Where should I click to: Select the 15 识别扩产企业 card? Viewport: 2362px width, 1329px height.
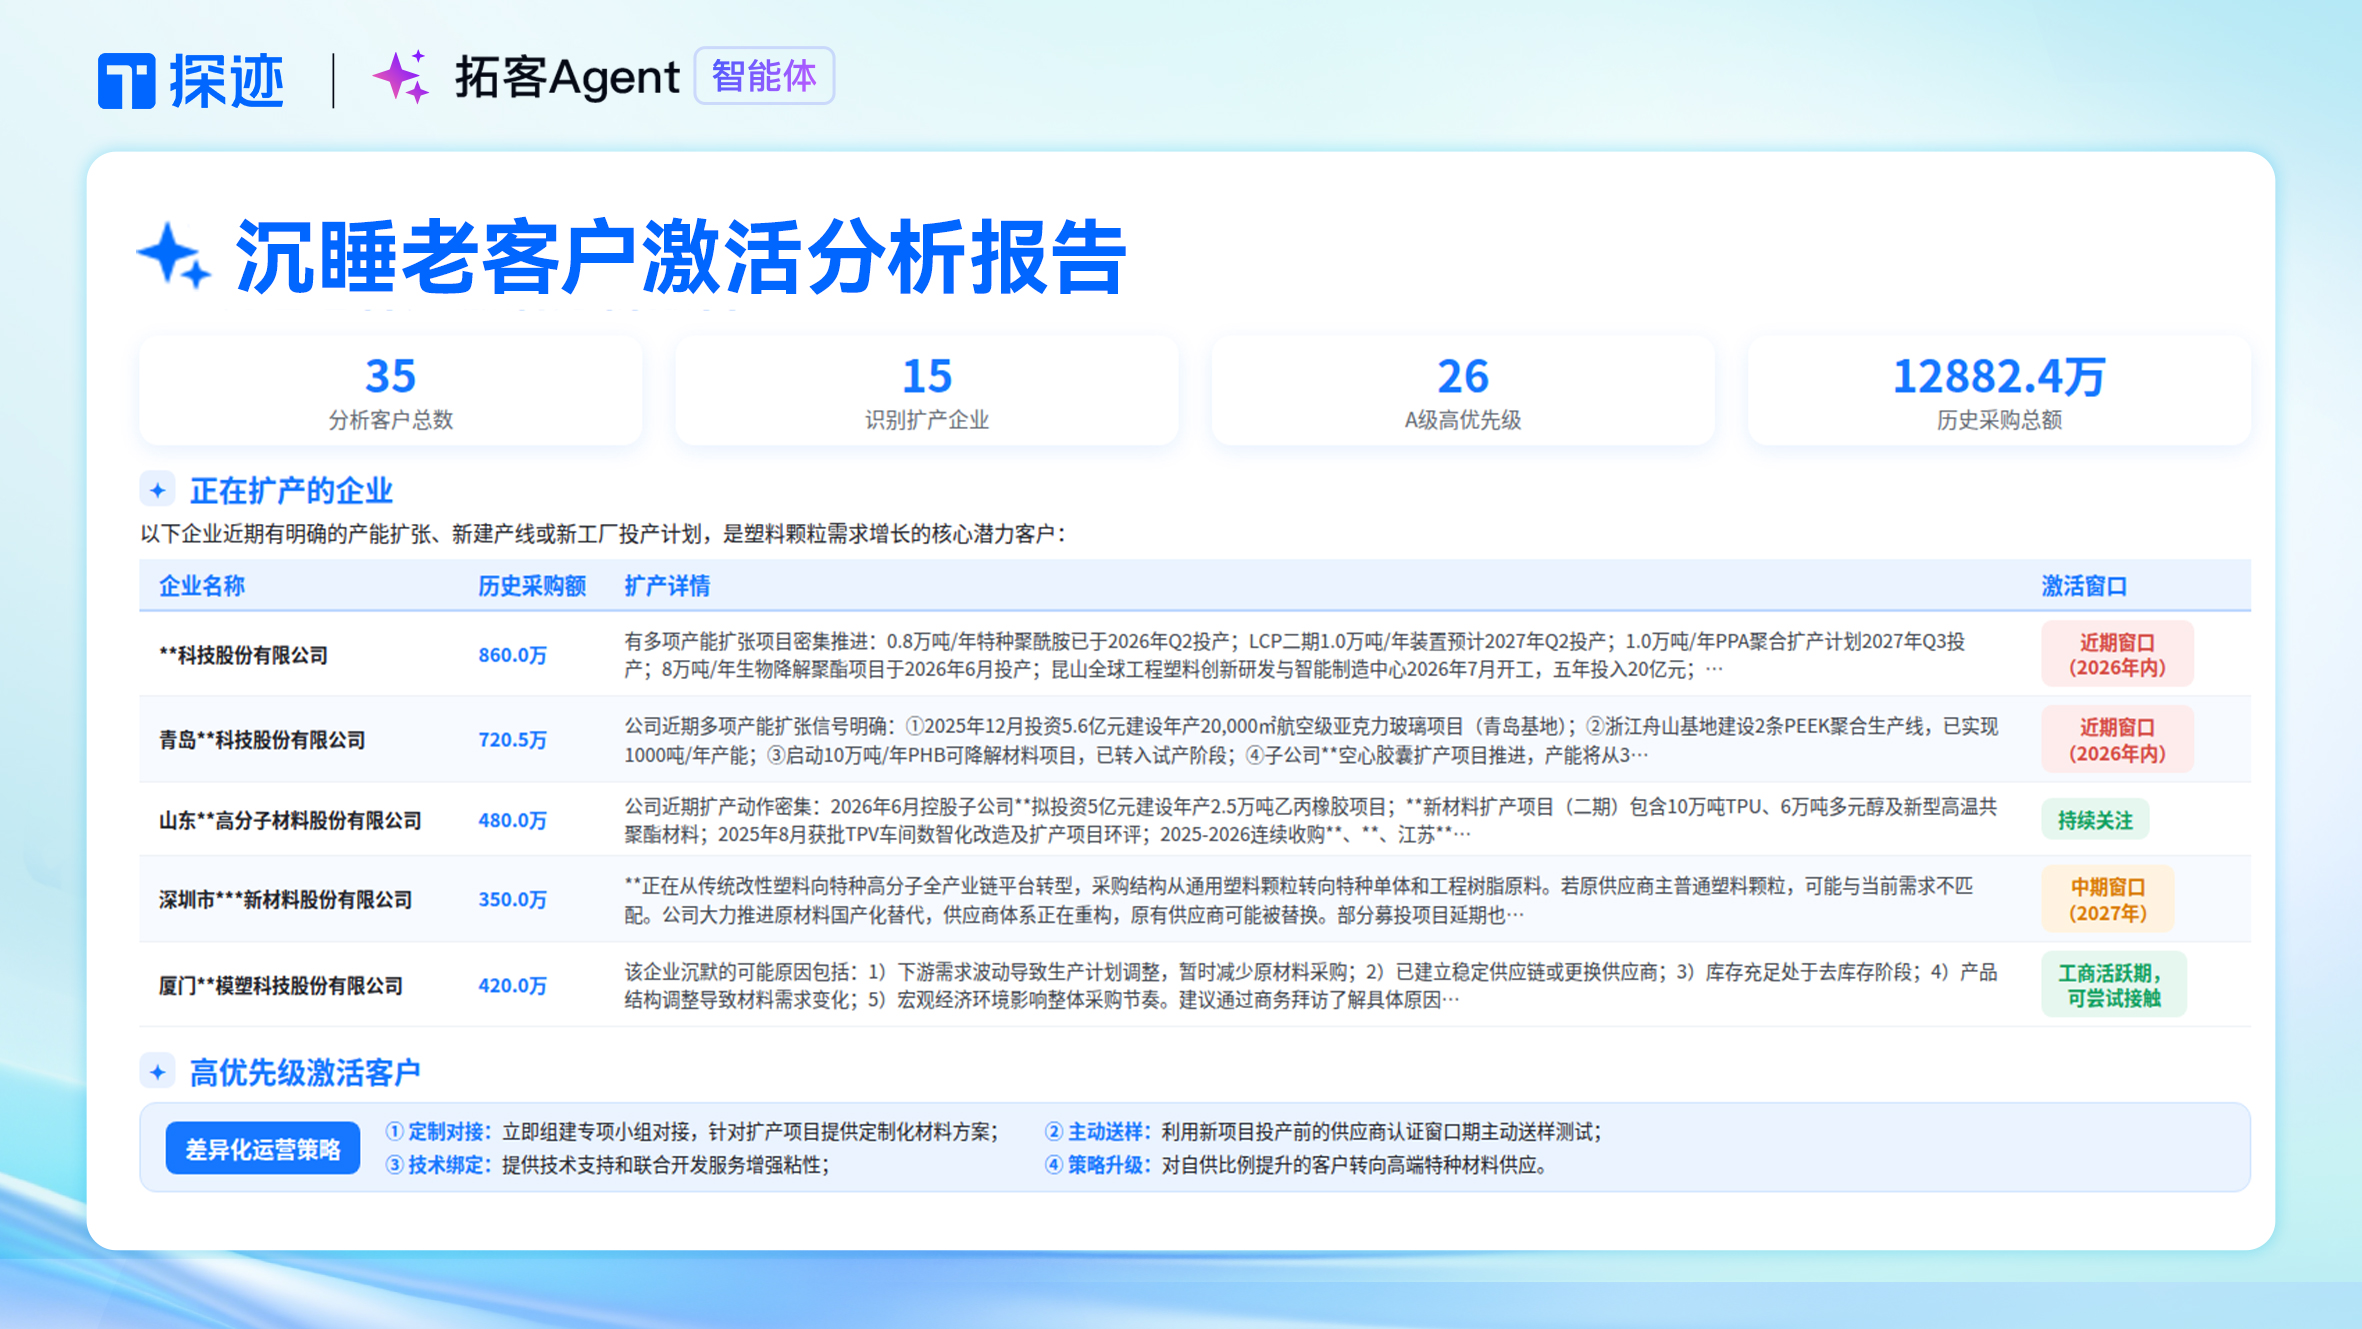[x=927, y=391]
